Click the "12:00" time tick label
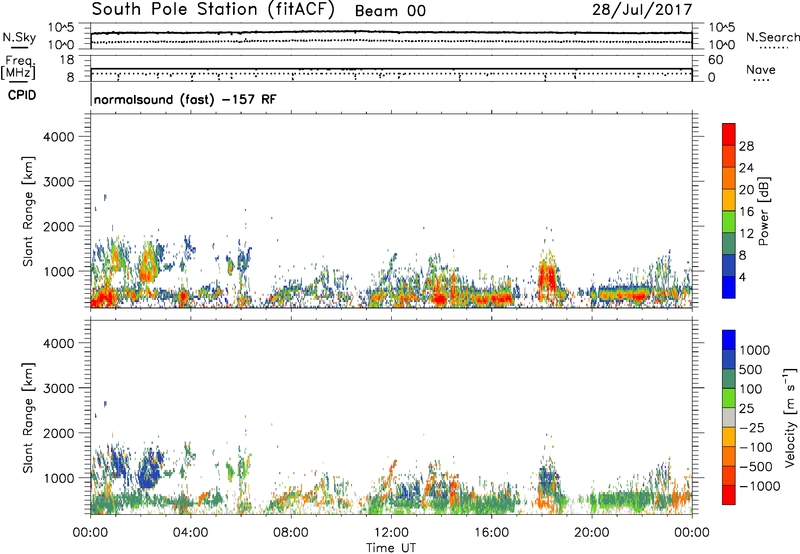The image size is (800, 554). click(x=391, y=533)
